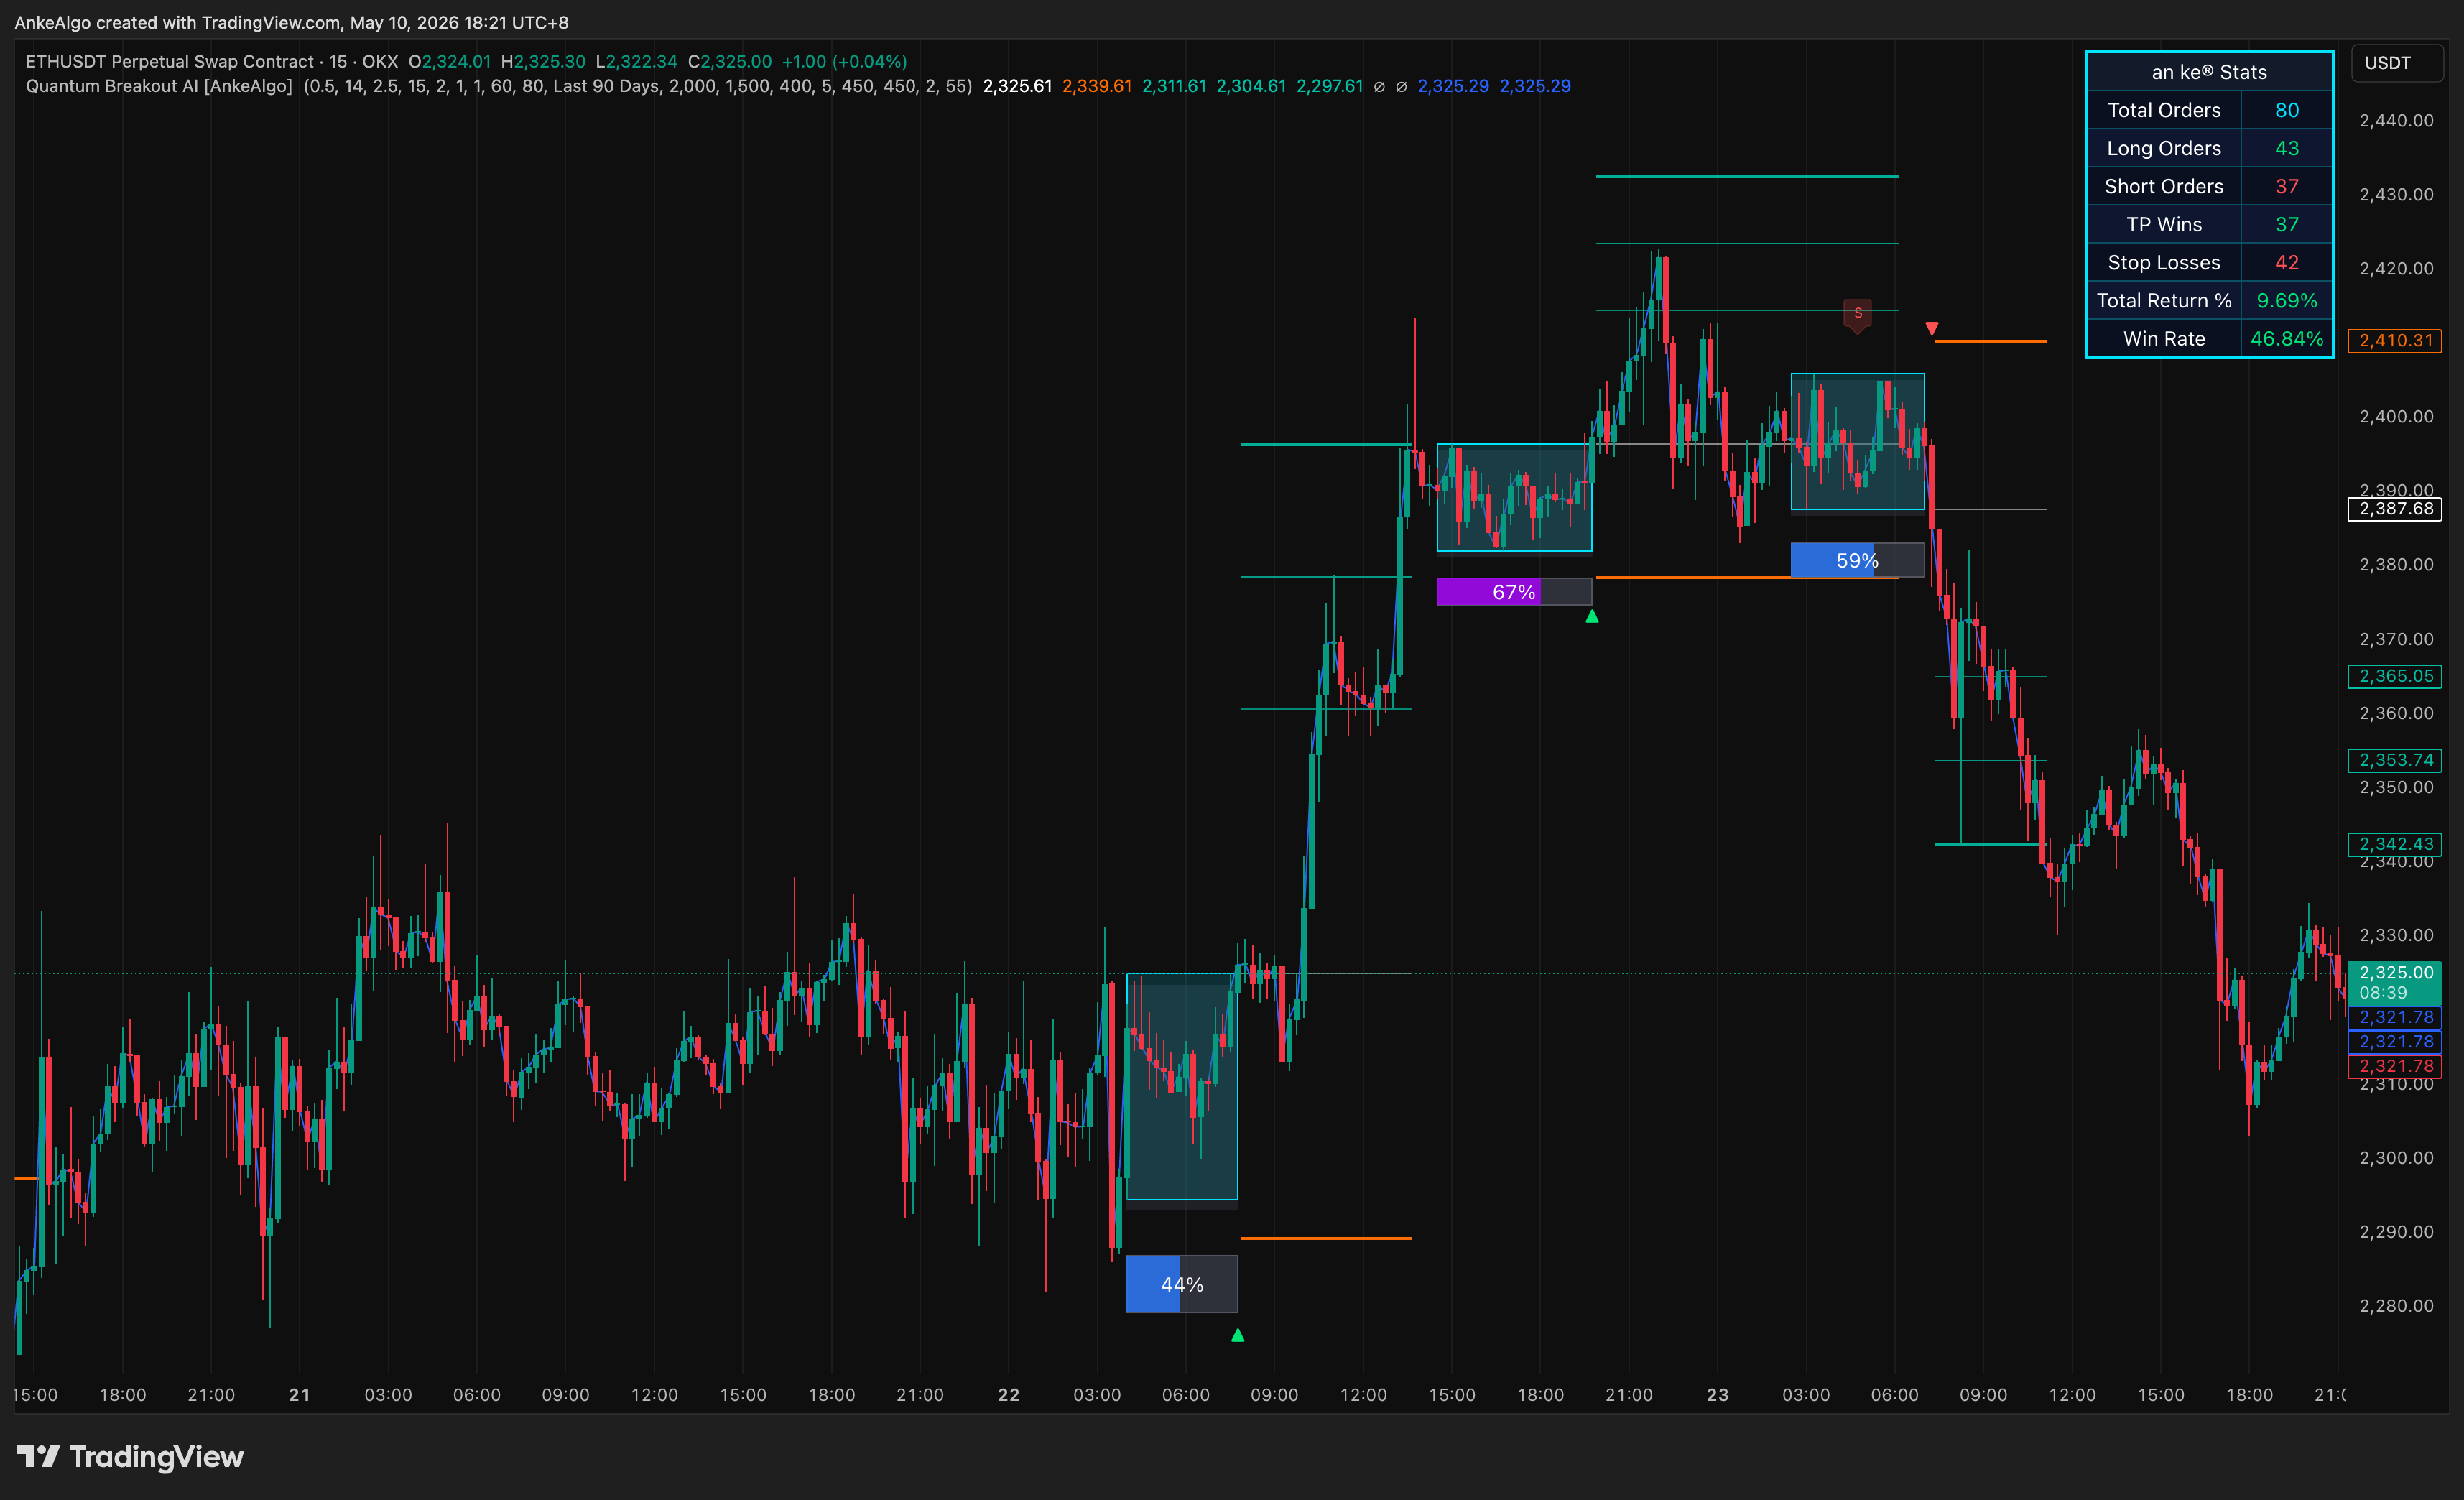The height and width of the screenshot is (1500, 2464).
Task: Click the date label 21 on time axis
Action: (299, 1394)
